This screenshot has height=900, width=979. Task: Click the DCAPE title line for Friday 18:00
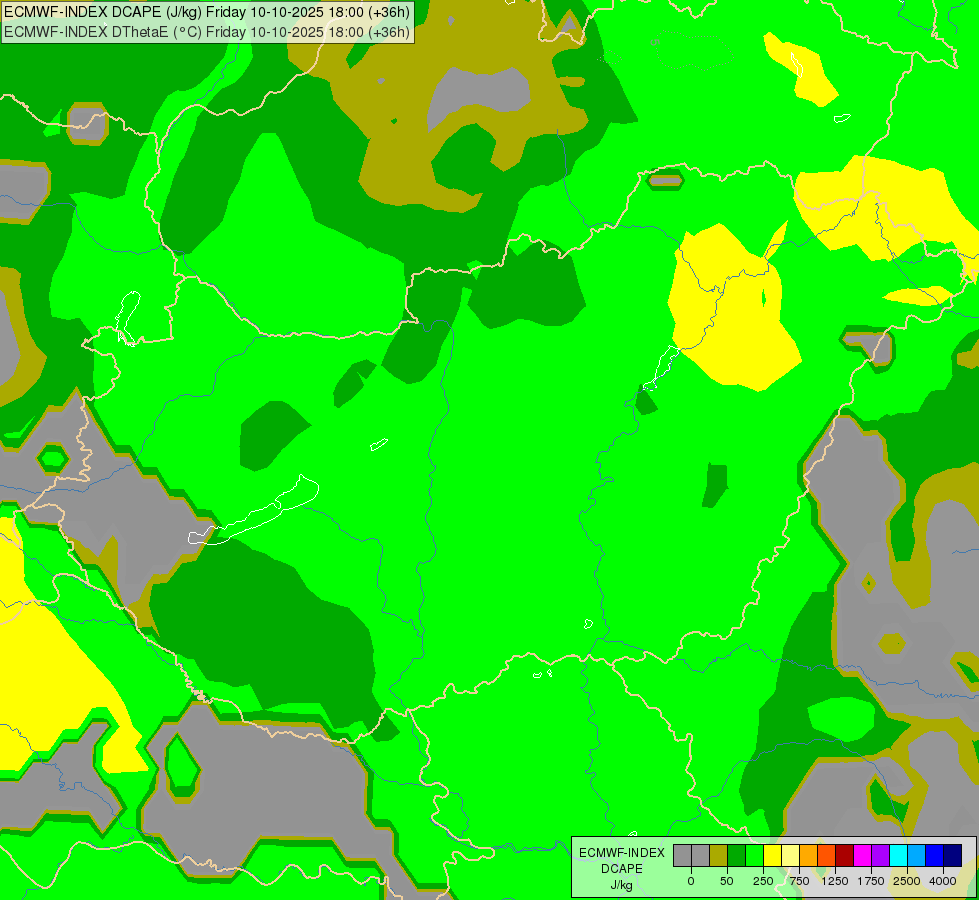(x=207, y=12)
